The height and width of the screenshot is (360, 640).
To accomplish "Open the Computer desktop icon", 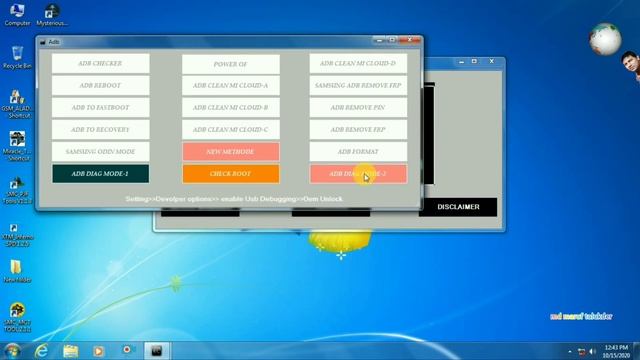I will (17, 14).
